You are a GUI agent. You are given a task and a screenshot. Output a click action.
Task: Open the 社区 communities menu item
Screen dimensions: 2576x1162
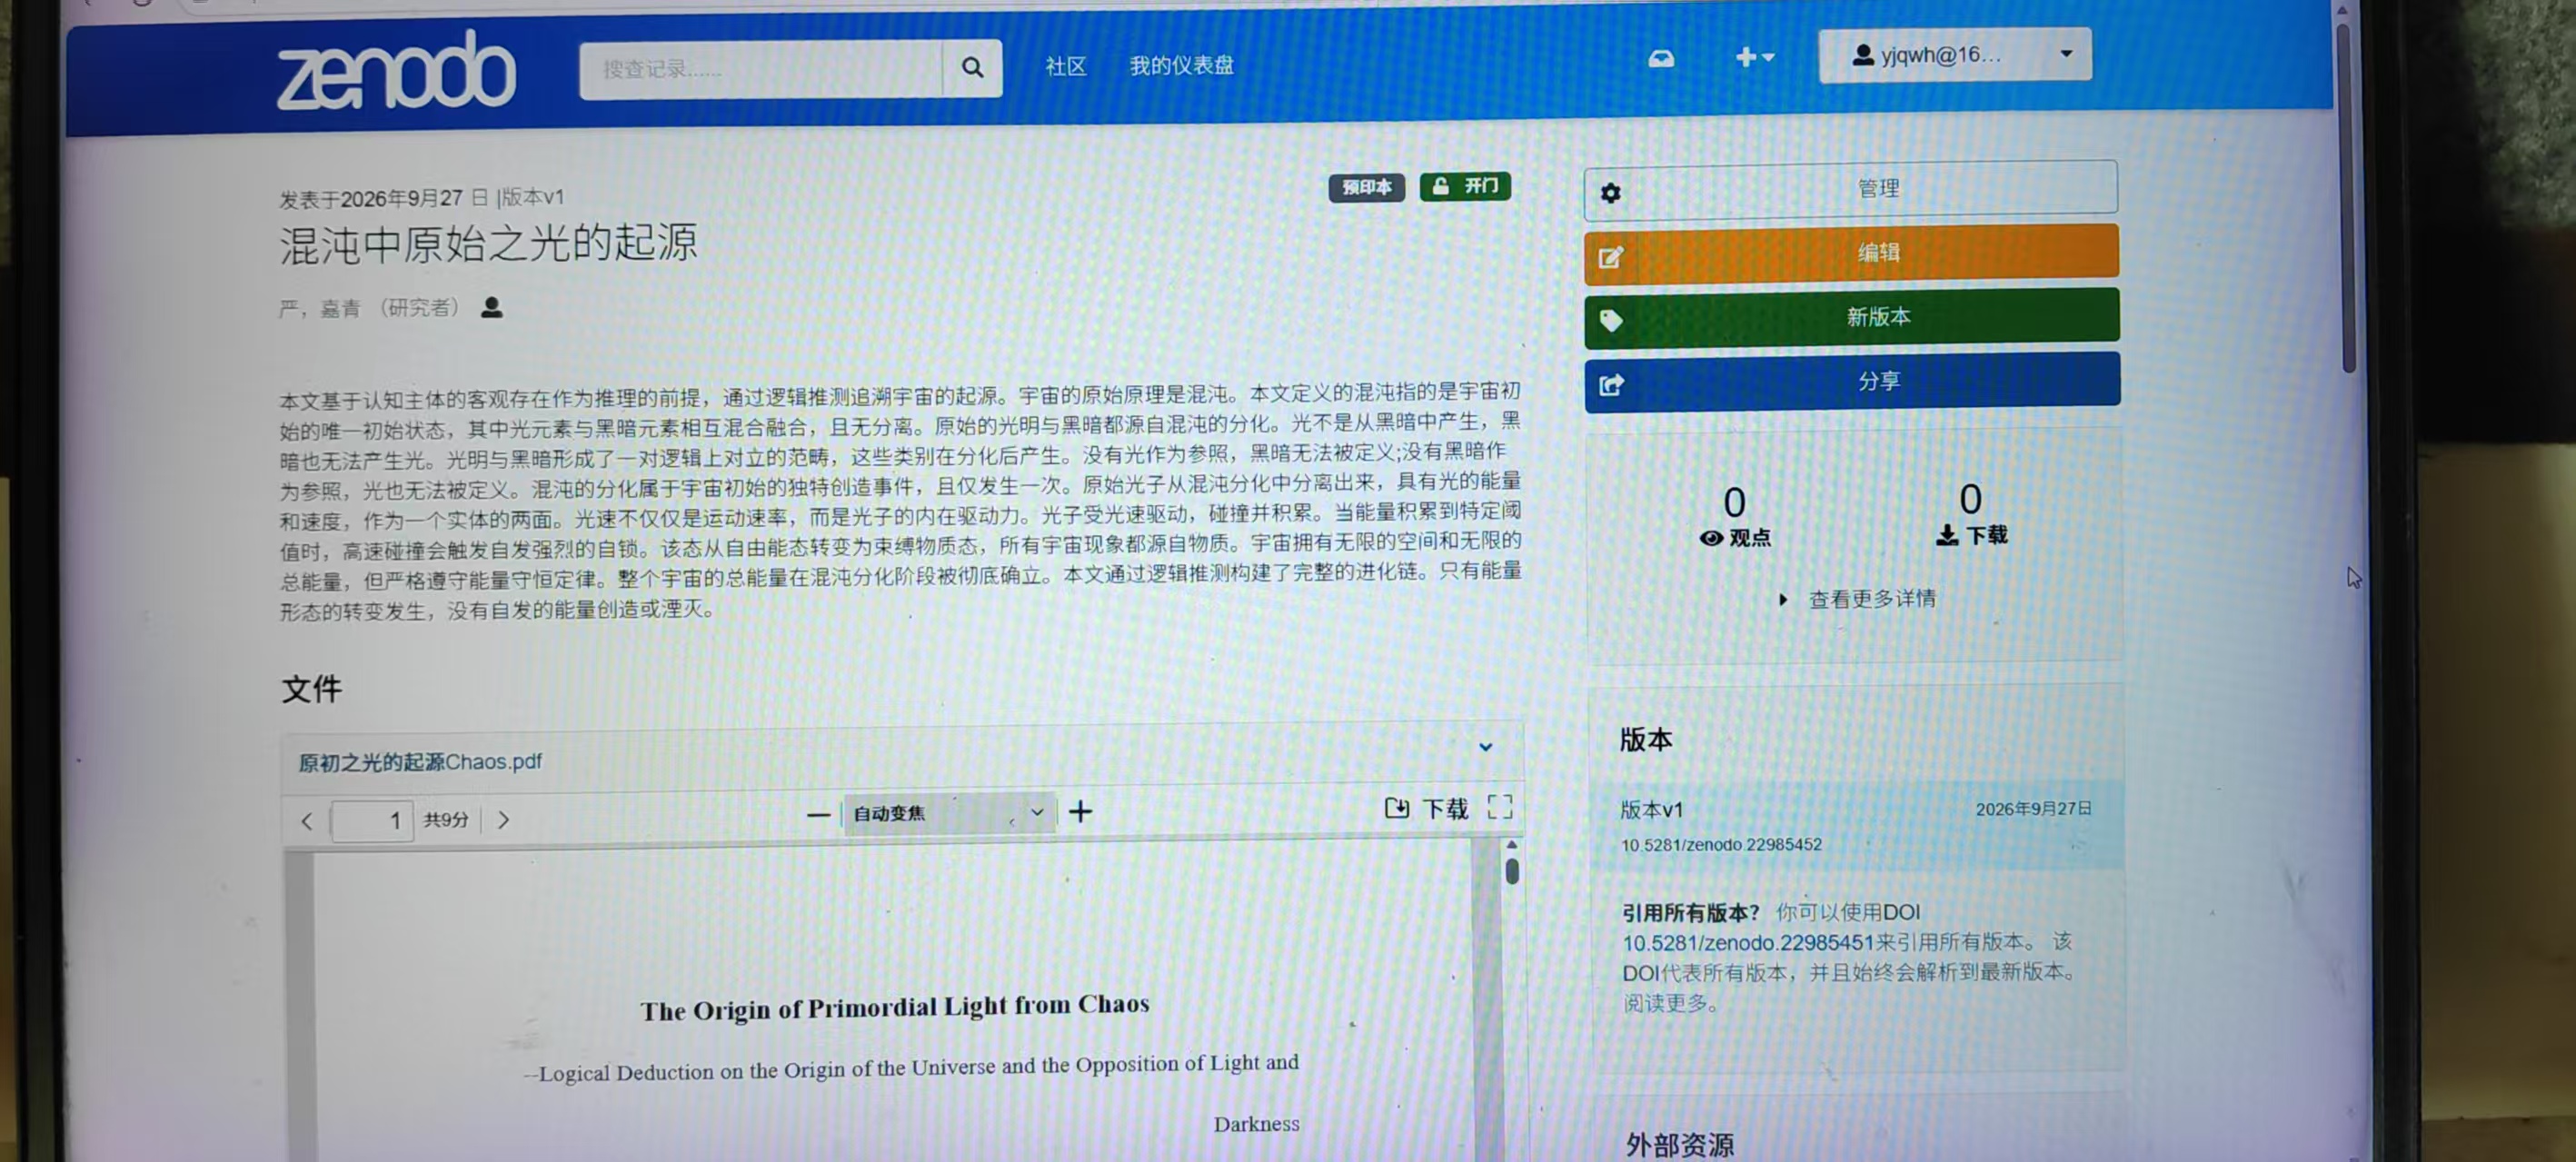coord(1065,66)
